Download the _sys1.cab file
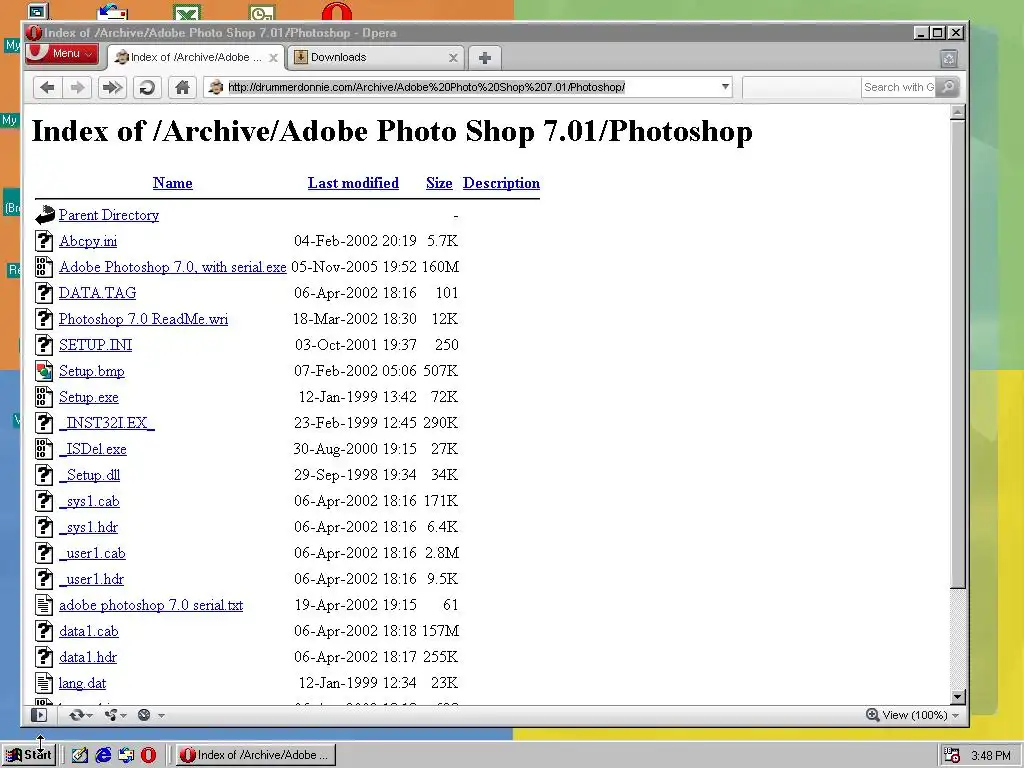 (x=89, y=501)
